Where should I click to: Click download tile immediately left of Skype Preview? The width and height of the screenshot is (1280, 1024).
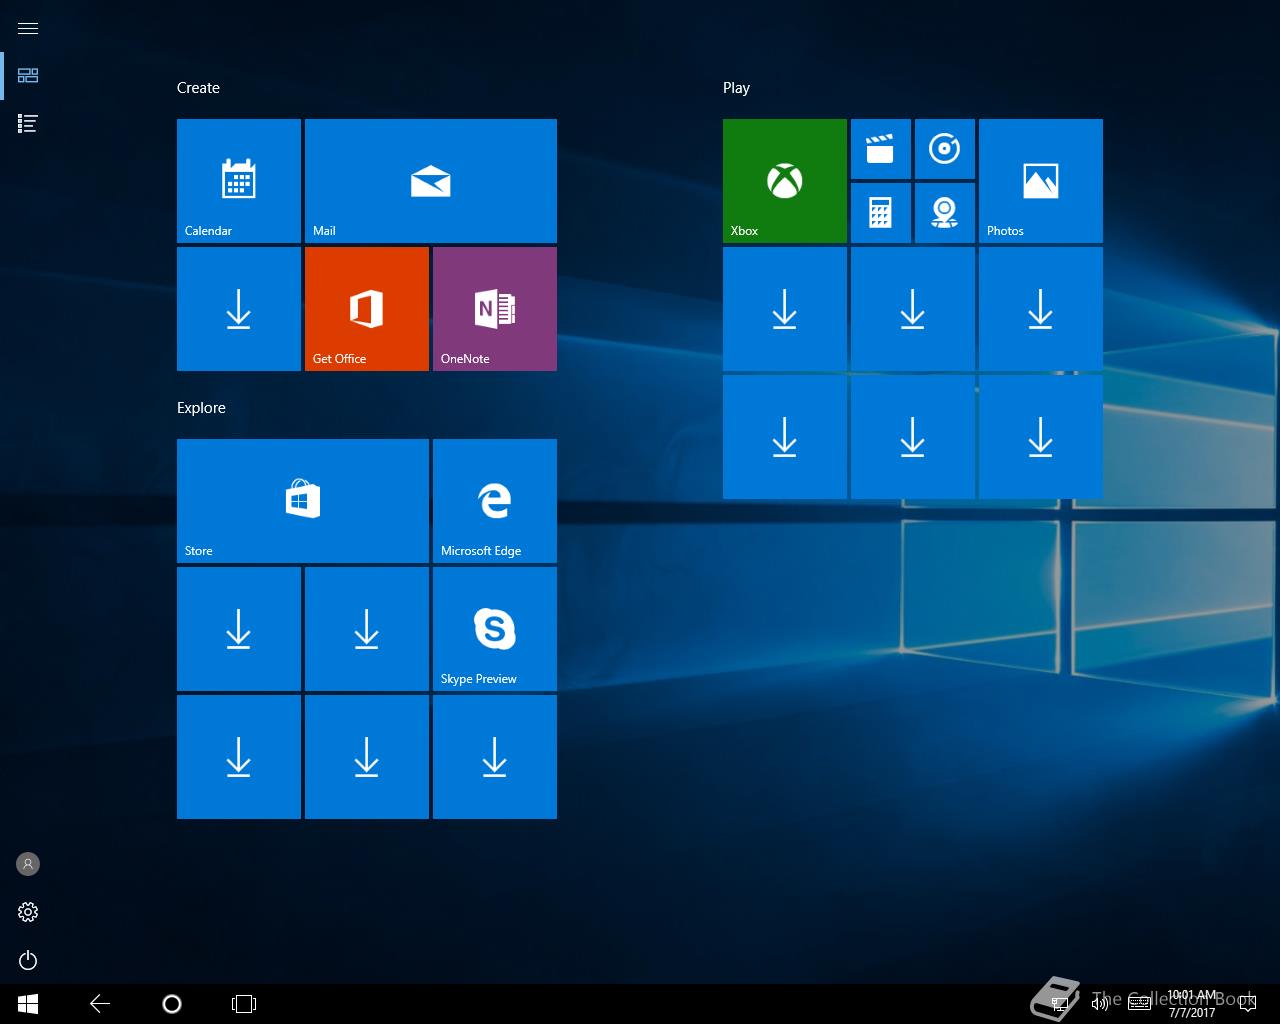click(367, 629)
